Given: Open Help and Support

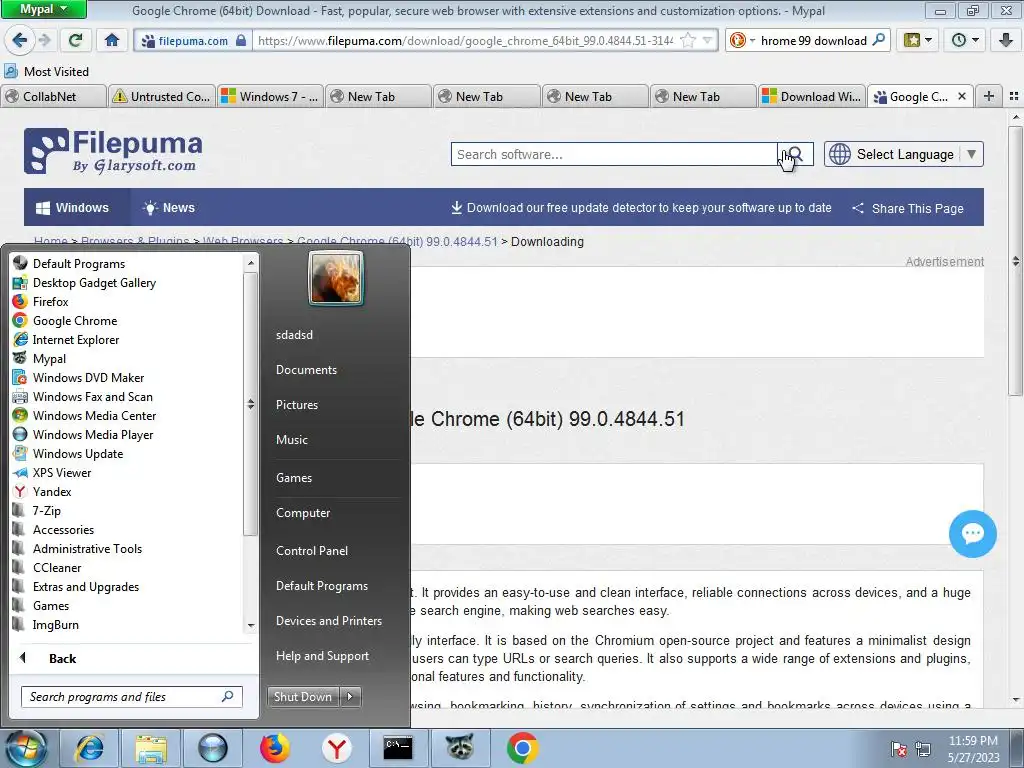Looking at the screenshot, I should [x=322, y=656].
